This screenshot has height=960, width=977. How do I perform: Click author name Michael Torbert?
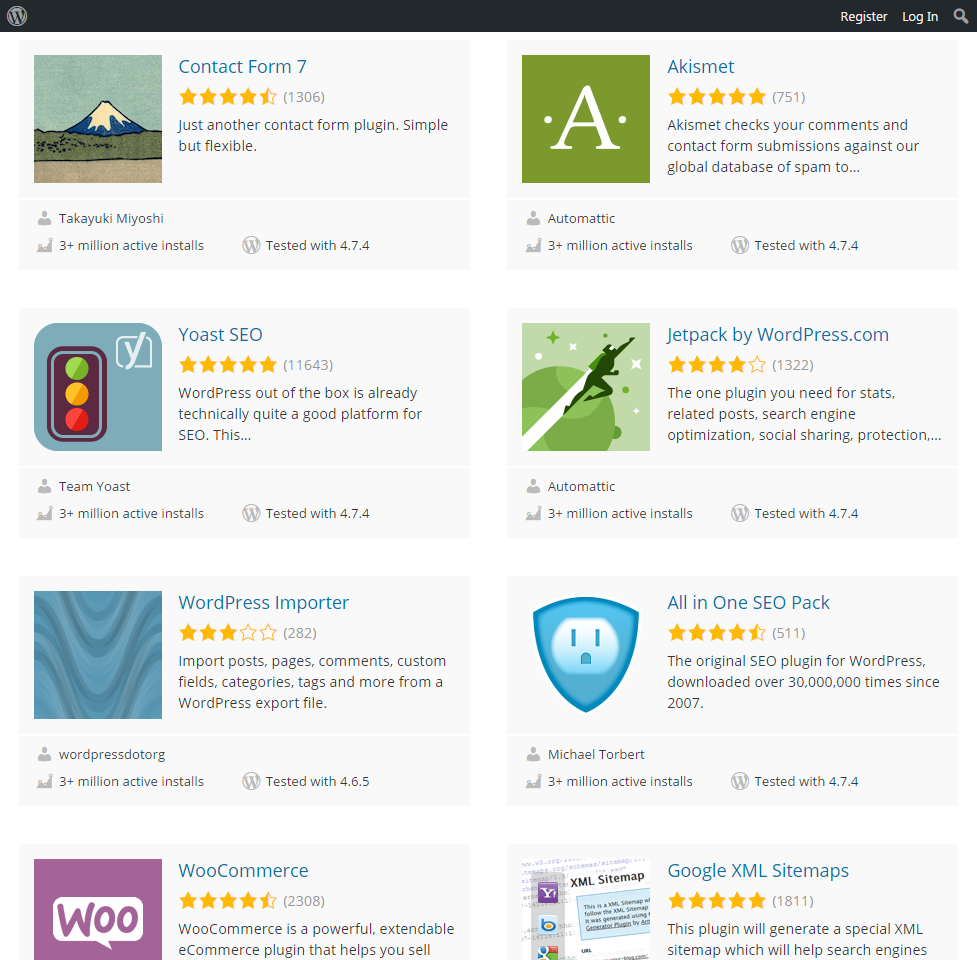596,754
